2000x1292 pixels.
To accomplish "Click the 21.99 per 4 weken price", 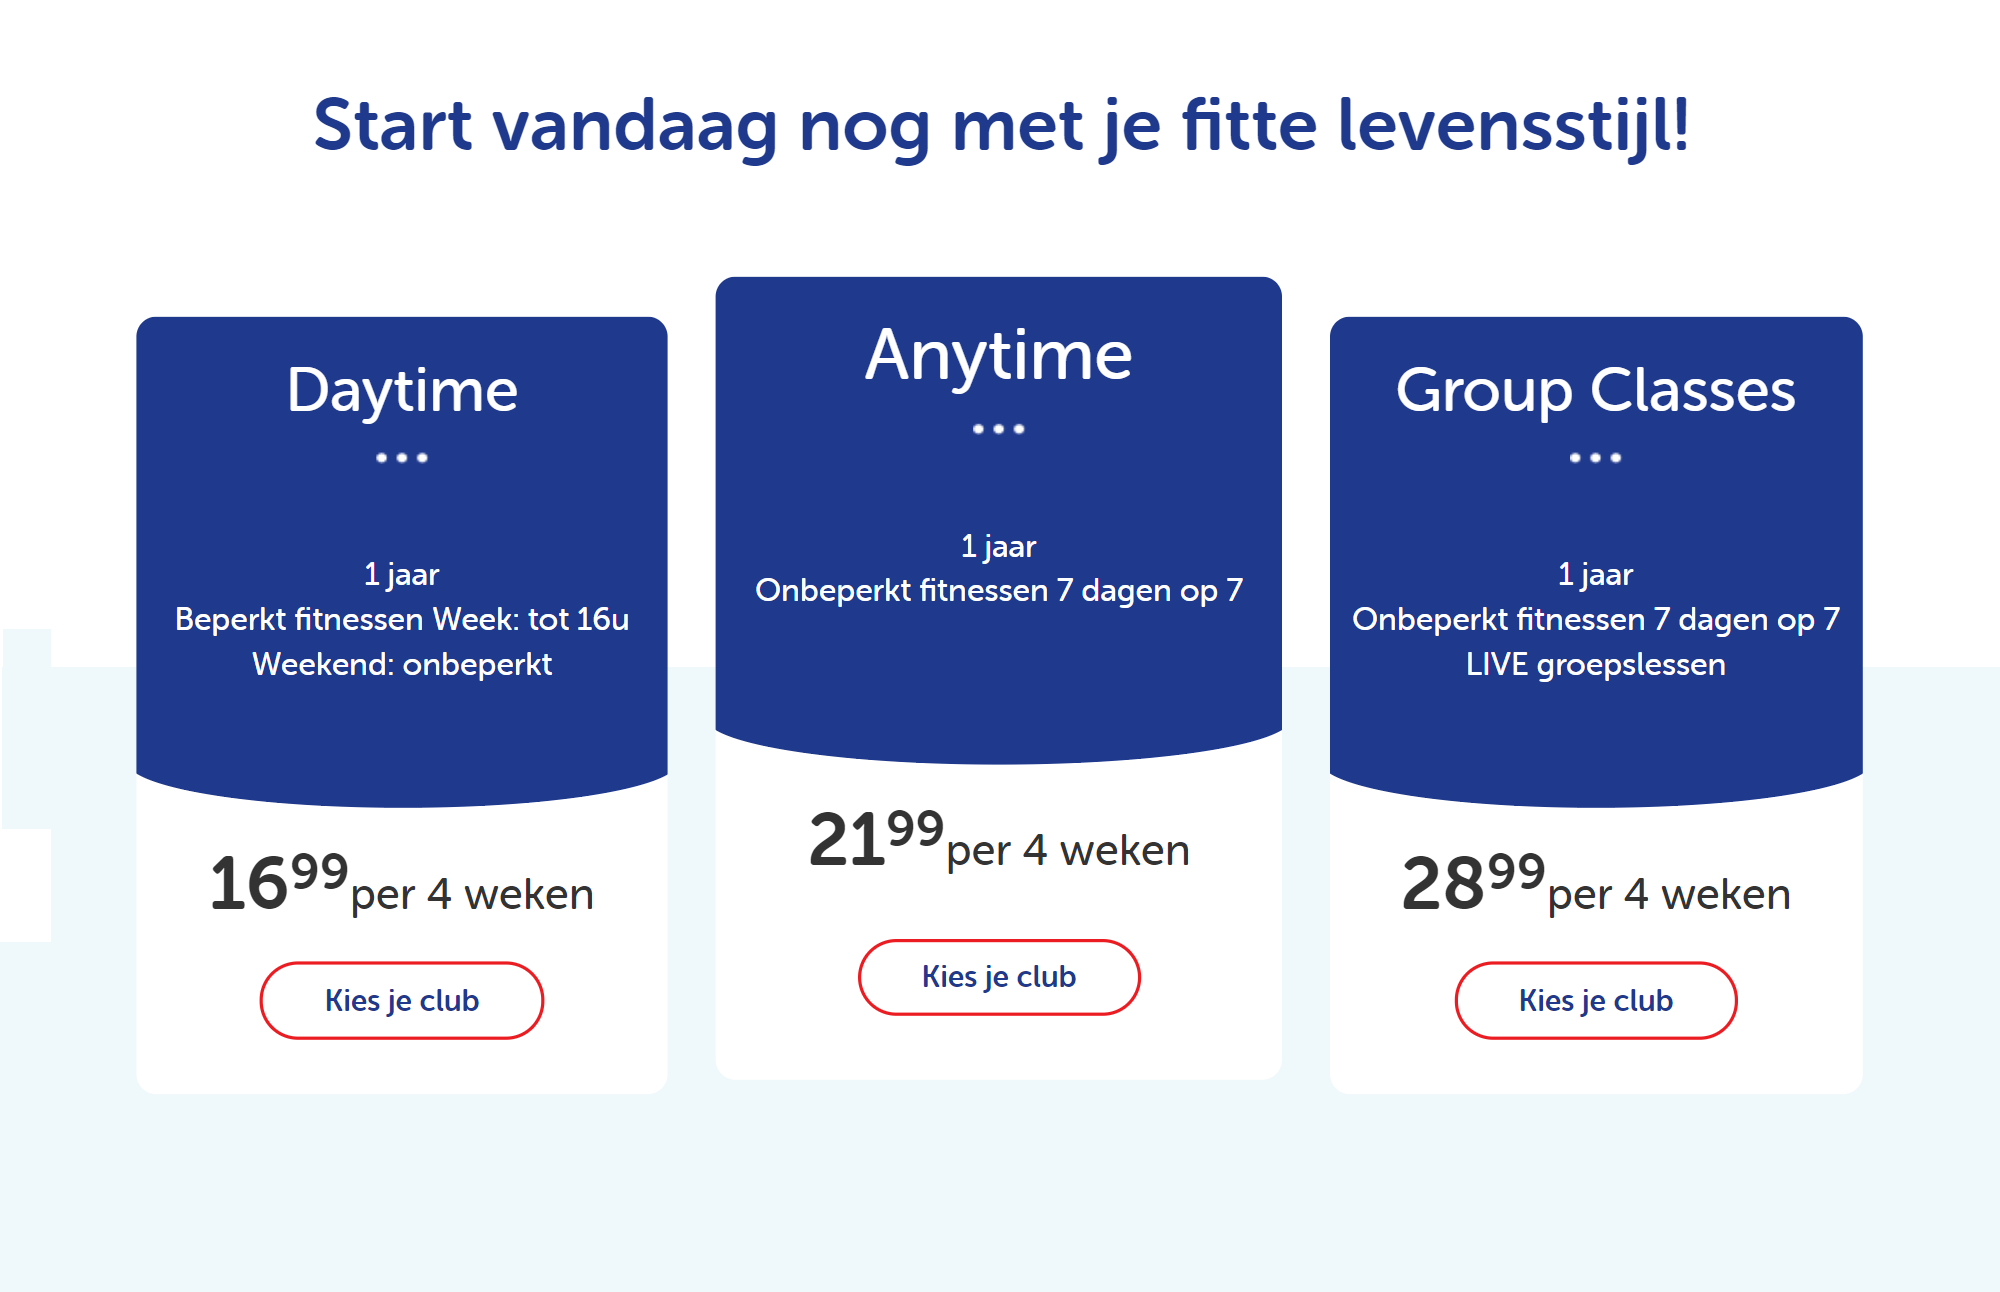I will pyautogui.click(x=999, y=839).
